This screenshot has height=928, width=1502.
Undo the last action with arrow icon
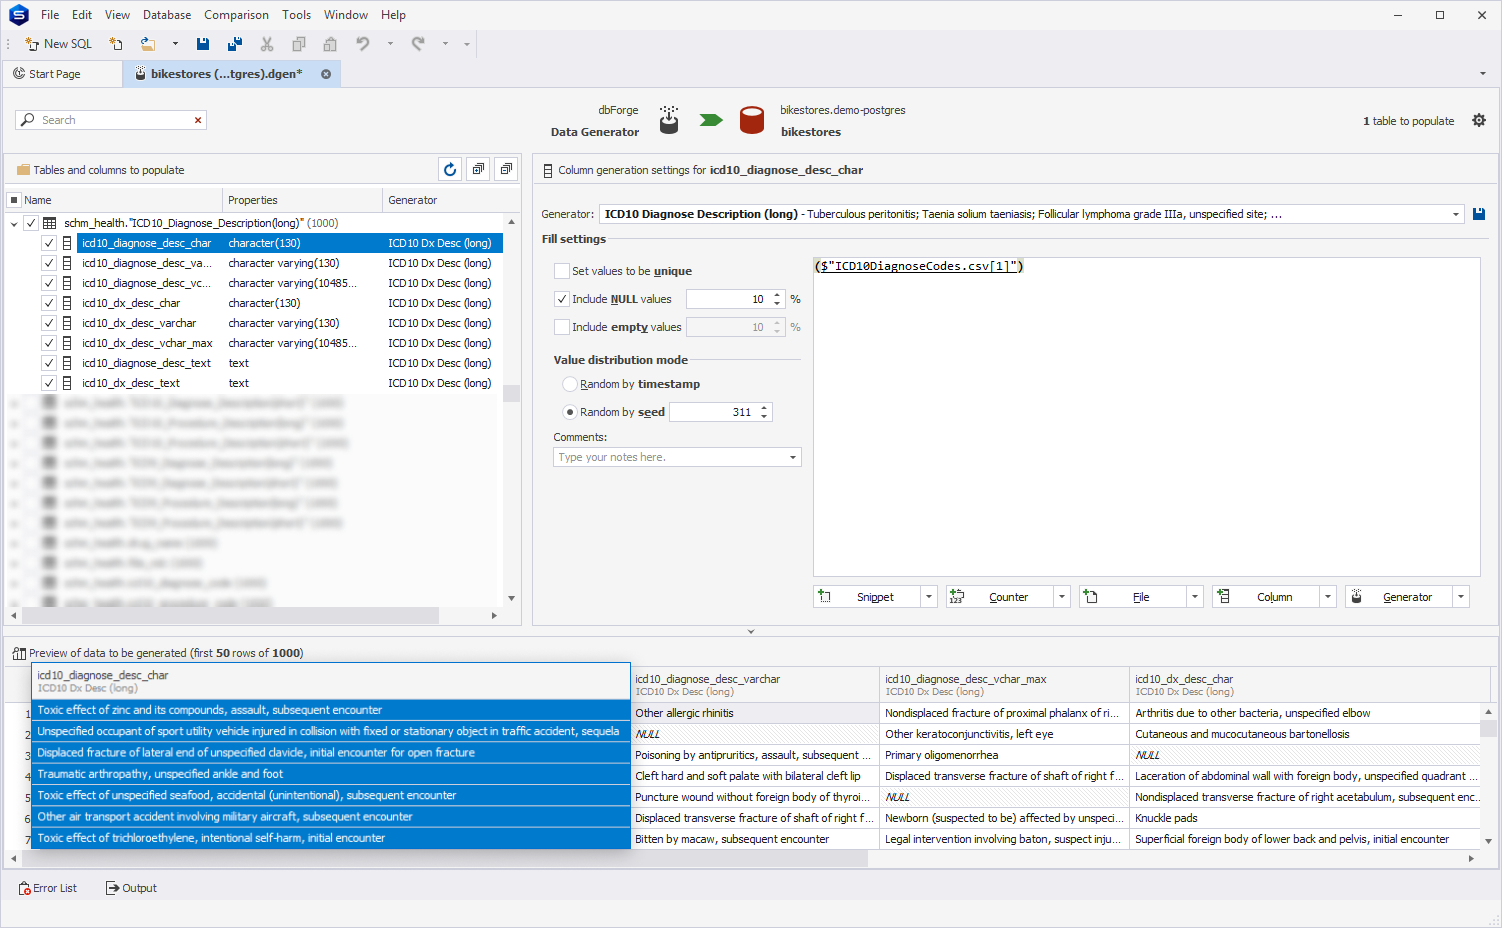coord(363,44)
